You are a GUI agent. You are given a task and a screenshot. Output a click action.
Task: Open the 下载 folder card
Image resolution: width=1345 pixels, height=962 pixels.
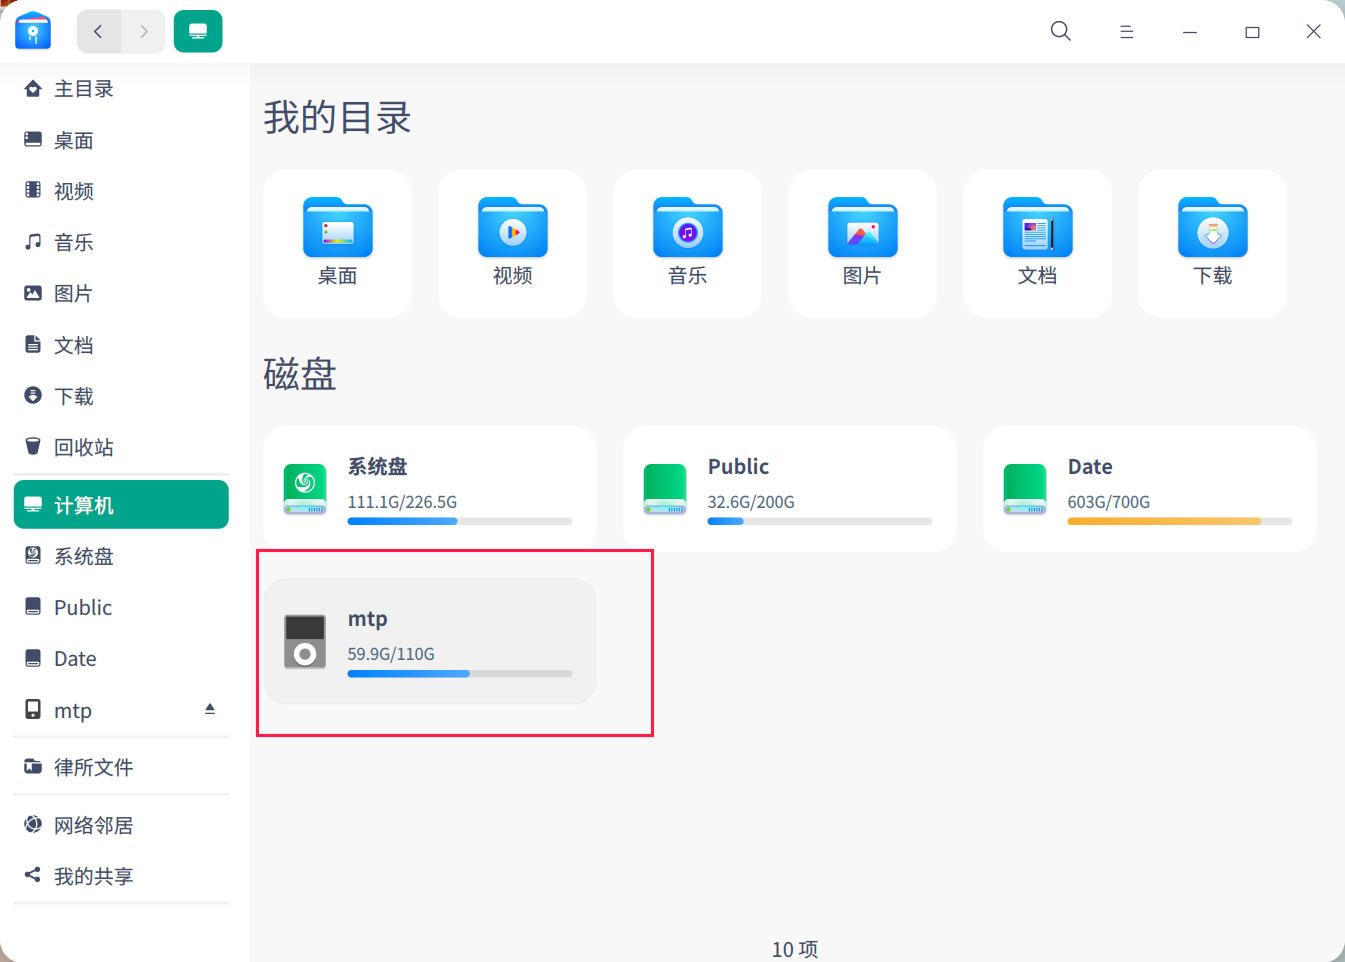click(1213, 243)
